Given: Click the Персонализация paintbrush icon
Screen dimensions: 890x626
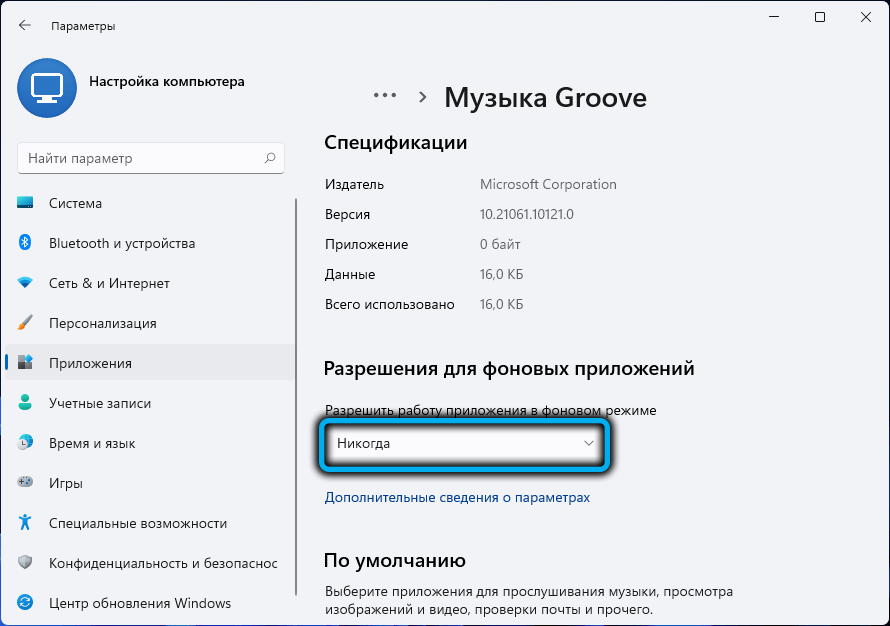Looking at the screenshot, I should [25, 322].
